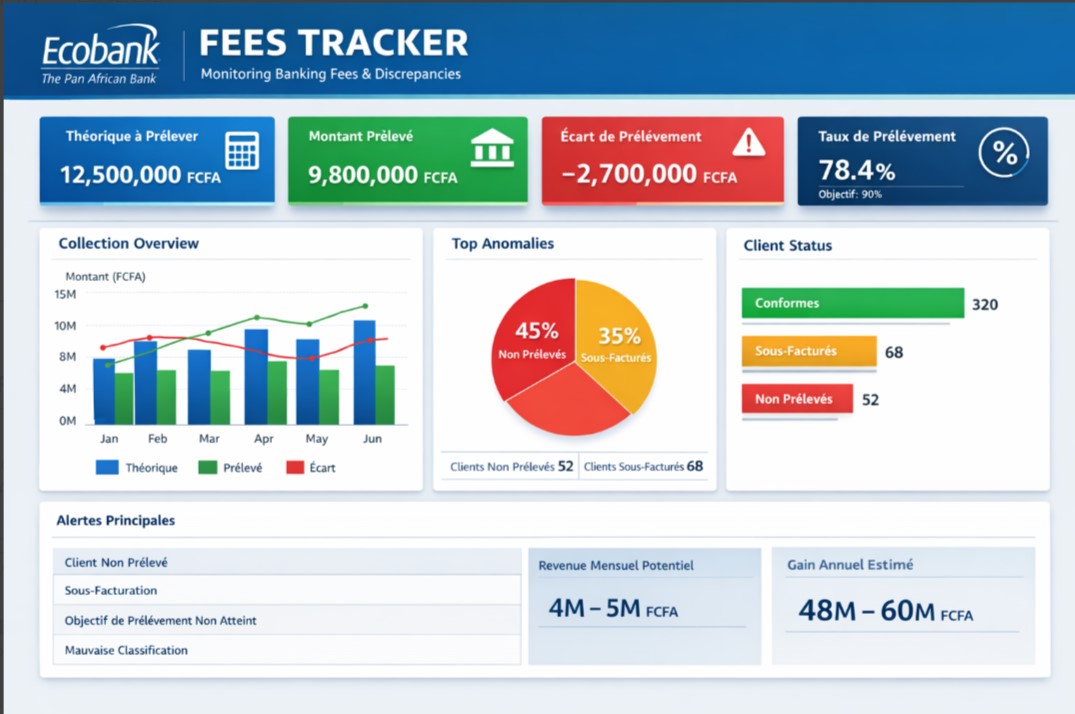Click the 12,500,000 FCFA value

coord(140,175)
